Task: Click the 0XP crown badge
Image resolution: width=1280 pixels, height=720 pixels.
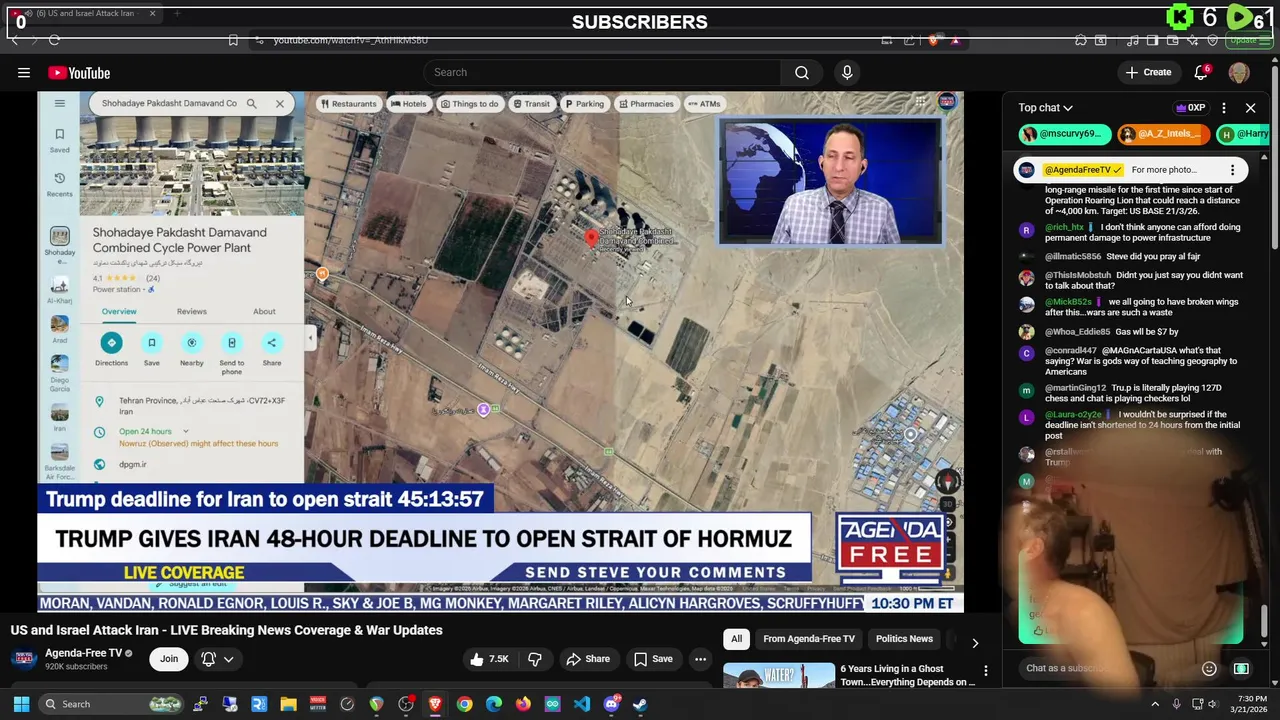Action: [1190, 108]
